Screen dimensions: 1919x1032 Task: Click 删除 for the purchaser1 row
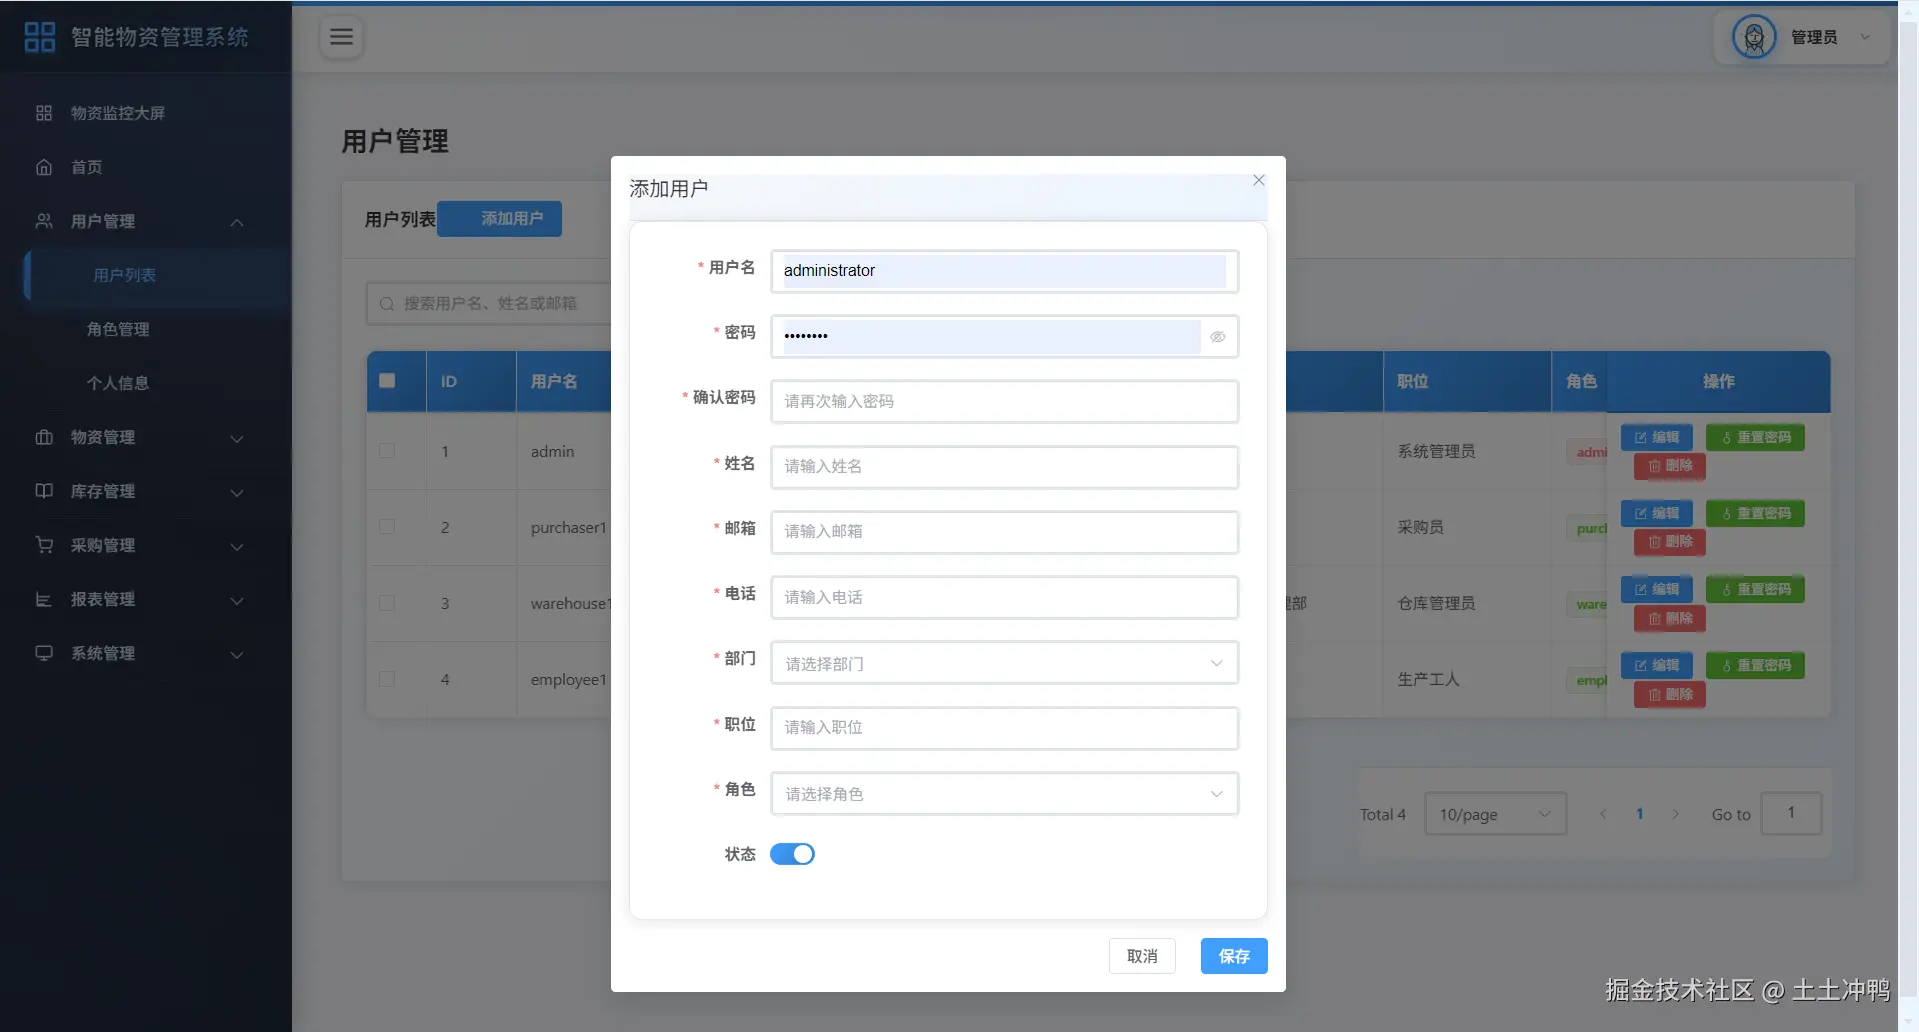pyautogui.click(x=1670, y=542)
